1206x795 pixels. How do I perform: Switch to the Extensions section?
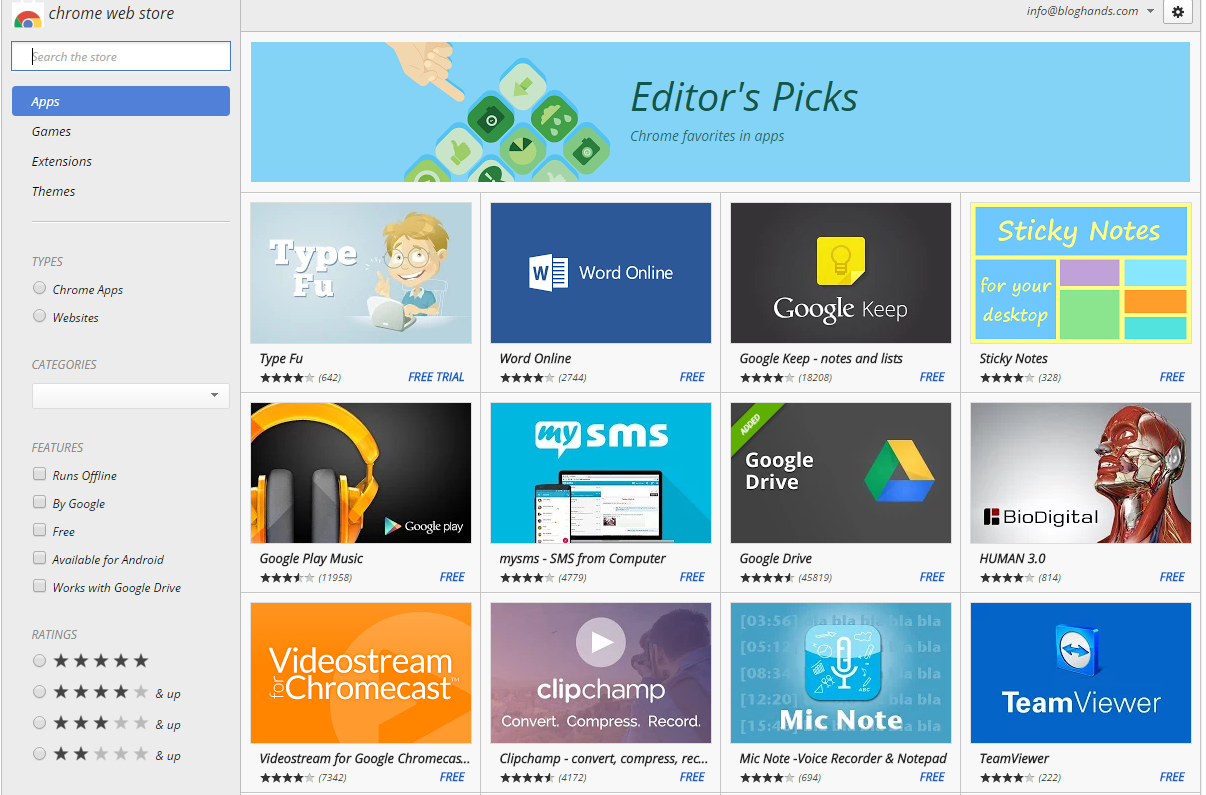click(x=62, y=161)
